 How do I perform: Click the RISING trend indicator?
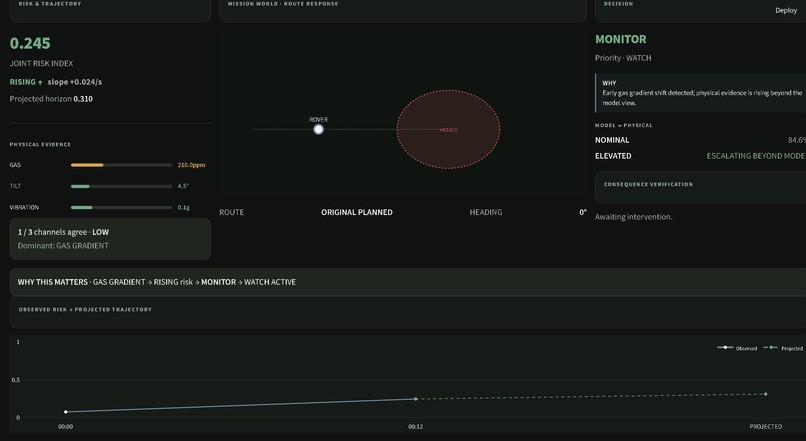(26, 82)
